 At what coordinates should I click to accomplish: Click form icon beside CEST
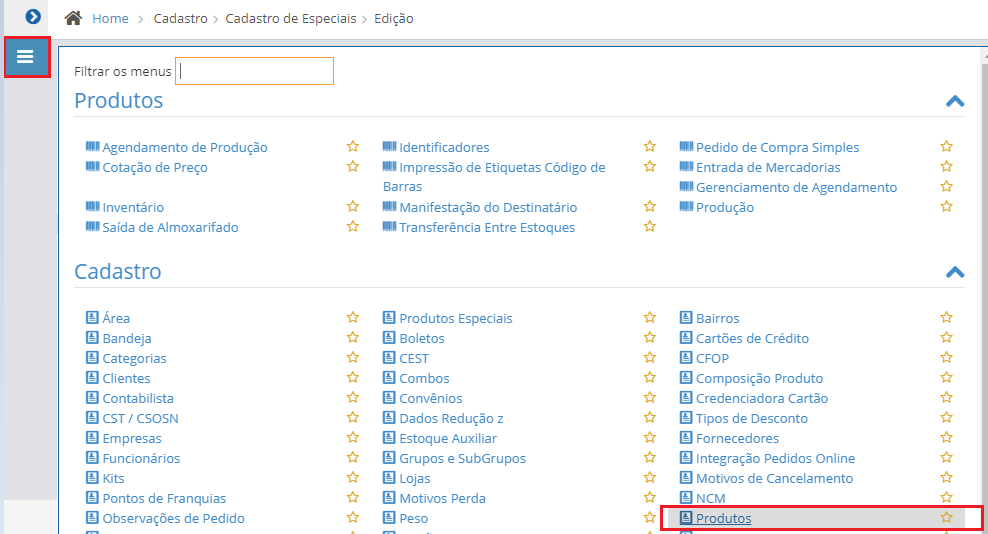[x=389, y=357]
